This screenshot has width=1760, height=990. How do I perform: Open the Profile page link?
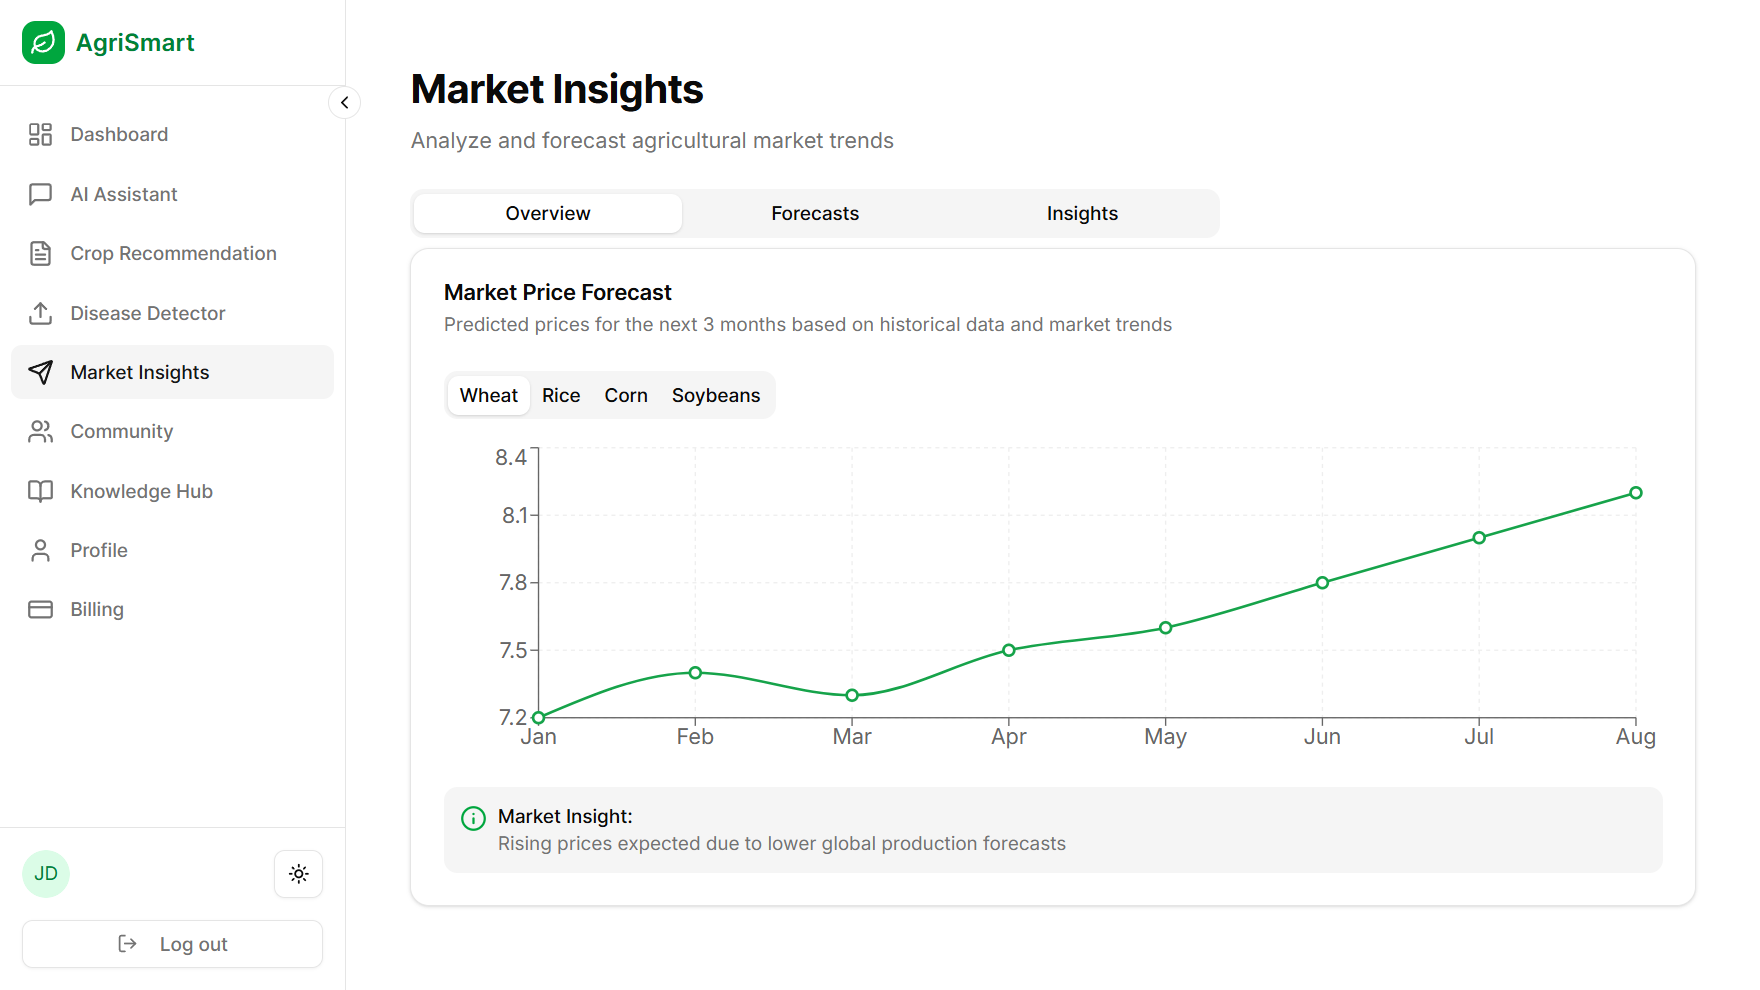99,551
